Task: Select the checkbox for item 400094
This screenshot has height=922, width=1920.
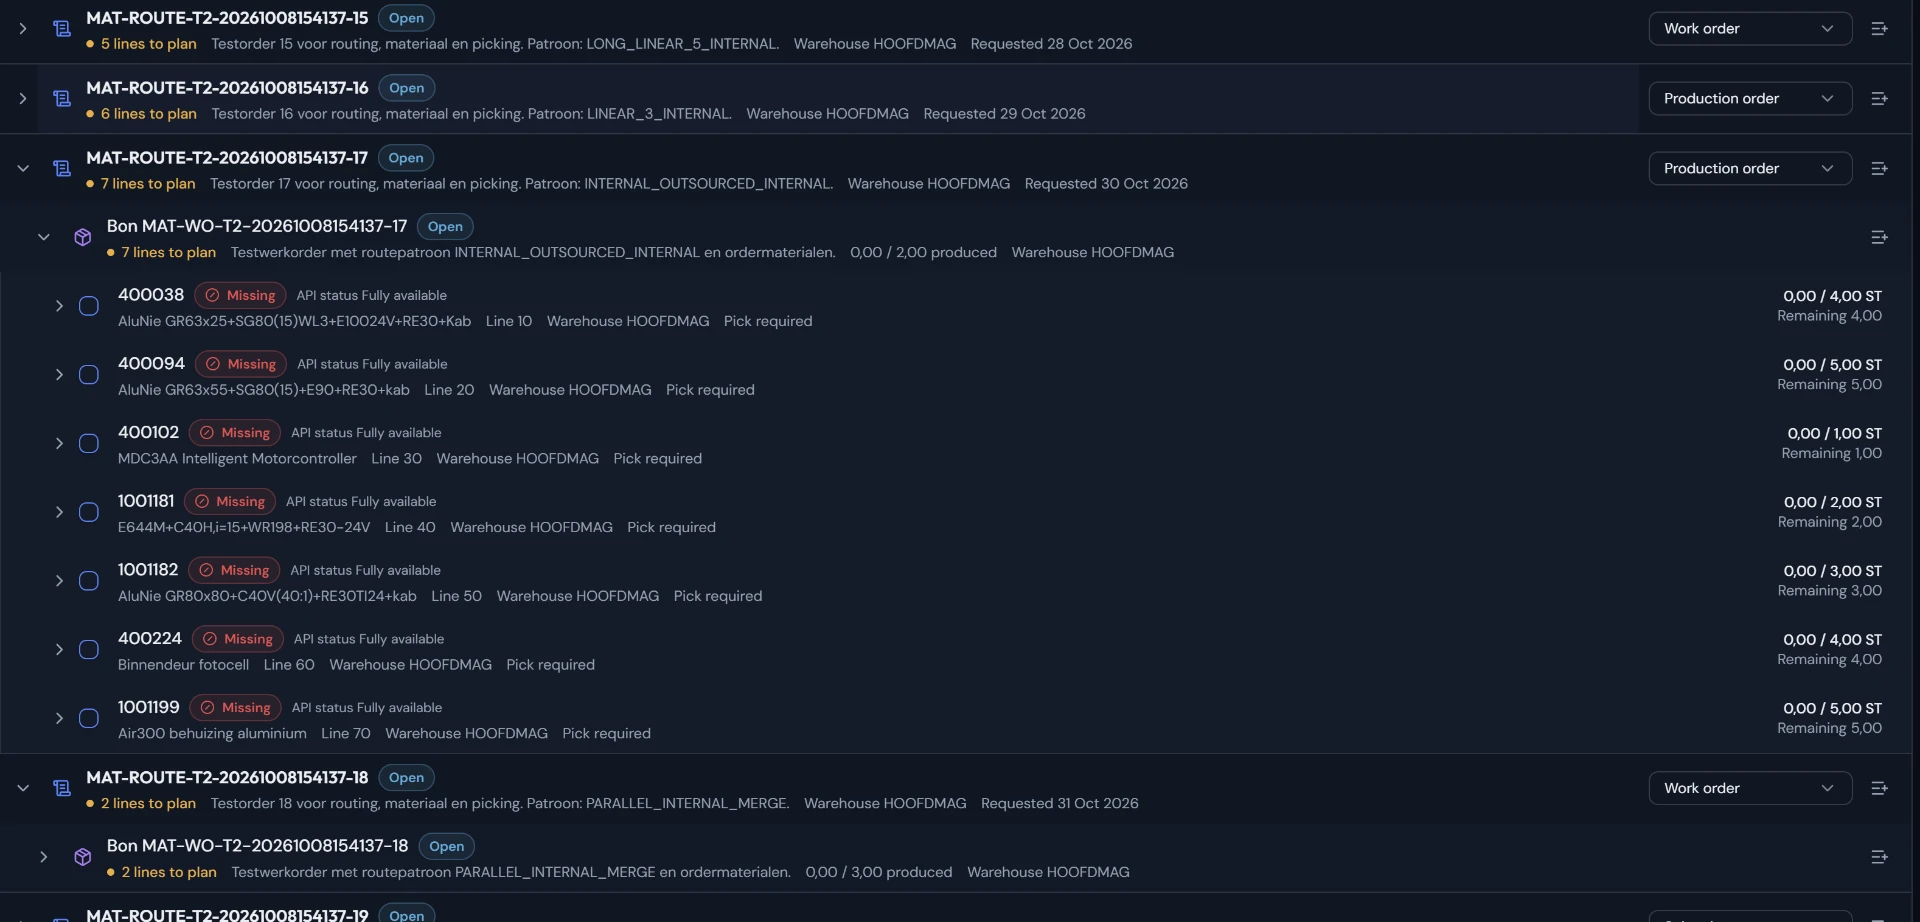Action: click(x=89, y=375)
